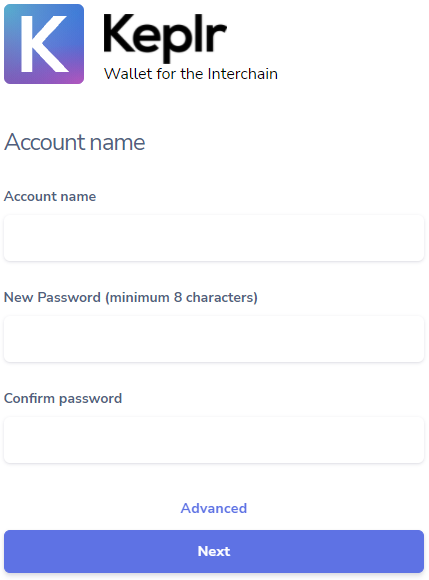This screenshot has height=580, width=429.
Task: Expand the Advanced options
Action: [214, 508]
